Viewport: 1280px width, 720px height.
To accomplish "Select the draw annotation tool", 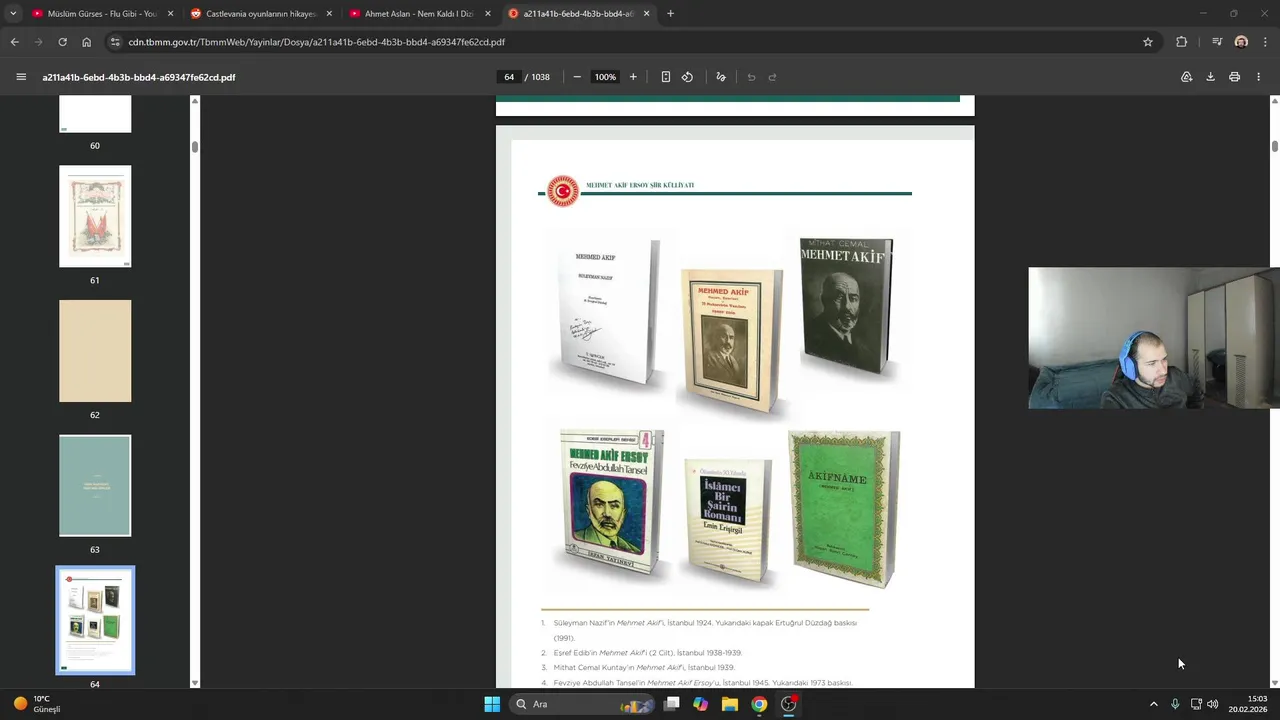I will click(x=720, y=77).
